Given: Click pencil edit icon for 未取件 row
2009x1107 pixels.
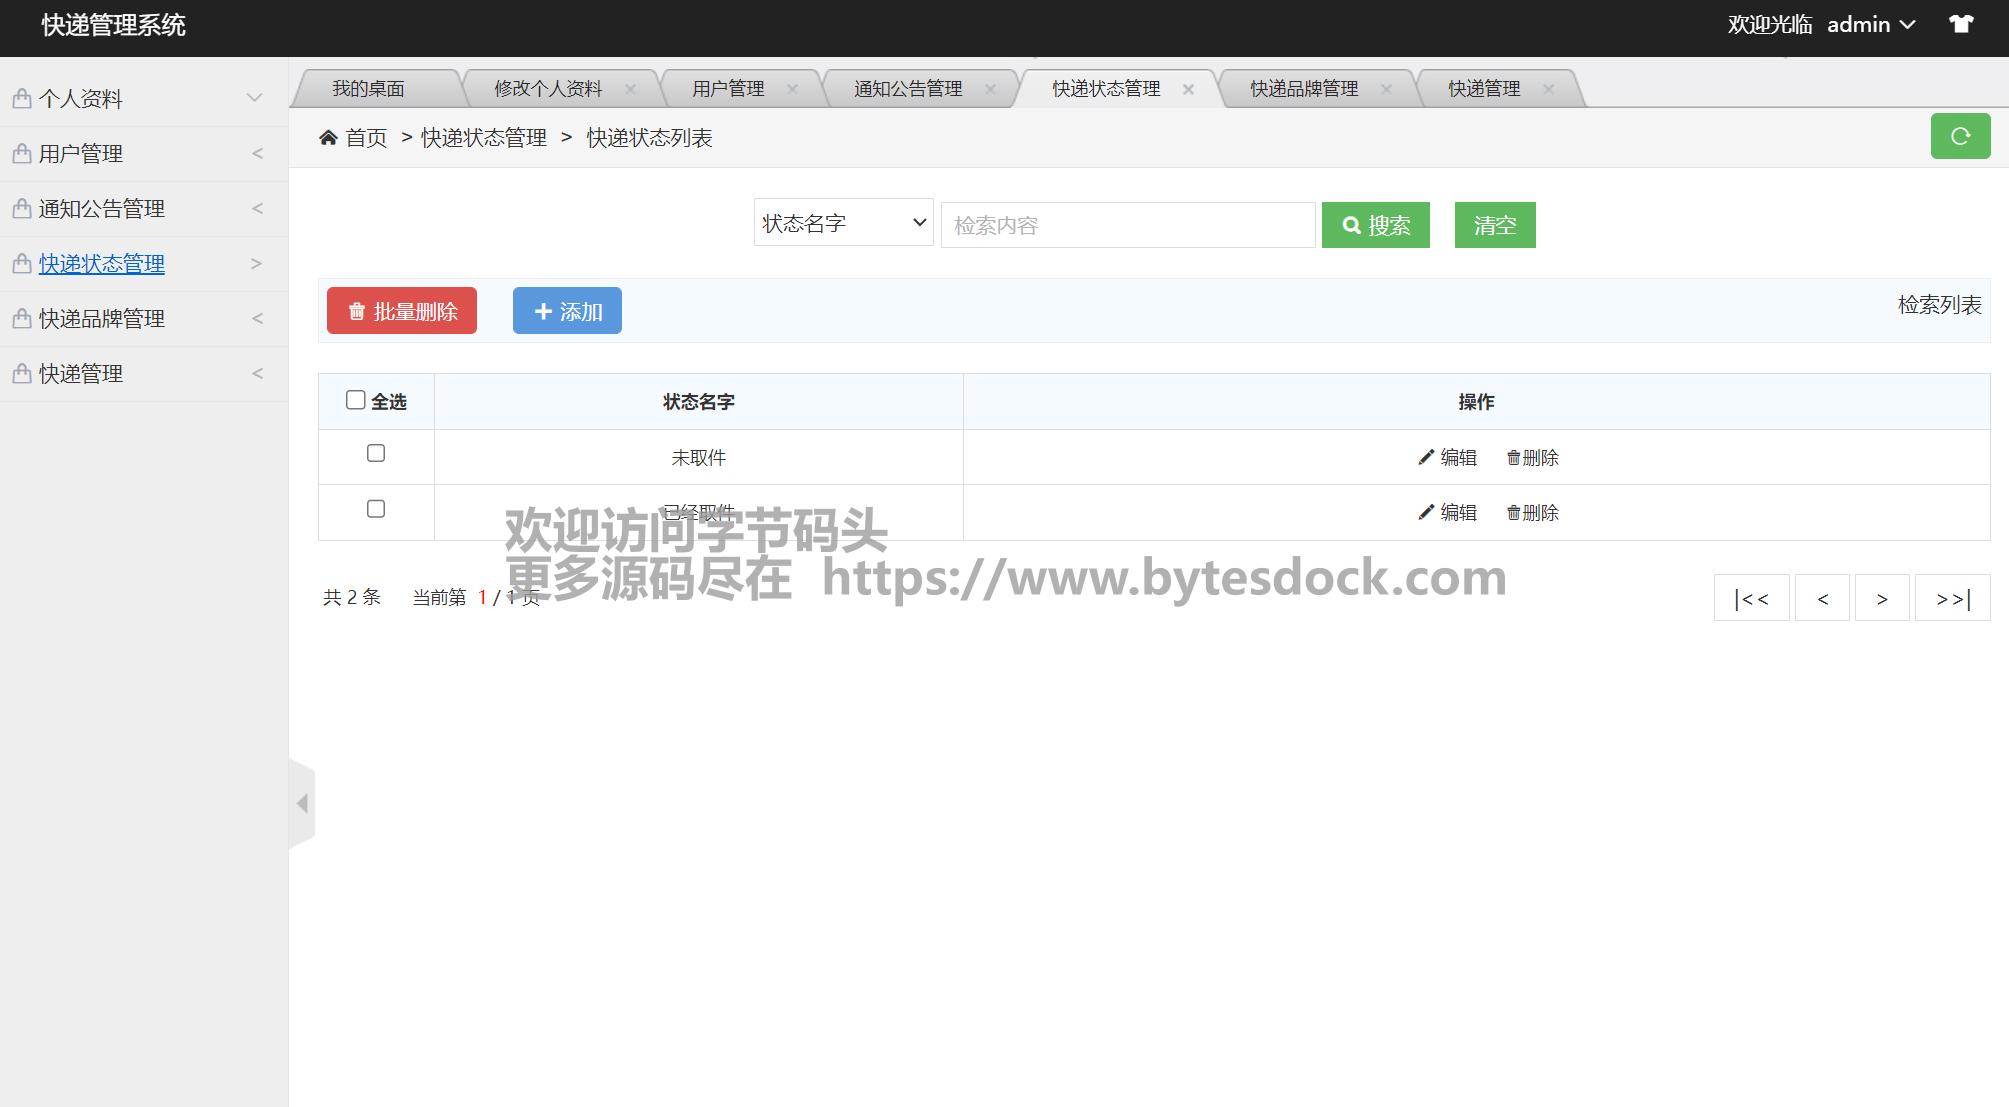Looking at the screenshot, I should [x=1426, y=457].
